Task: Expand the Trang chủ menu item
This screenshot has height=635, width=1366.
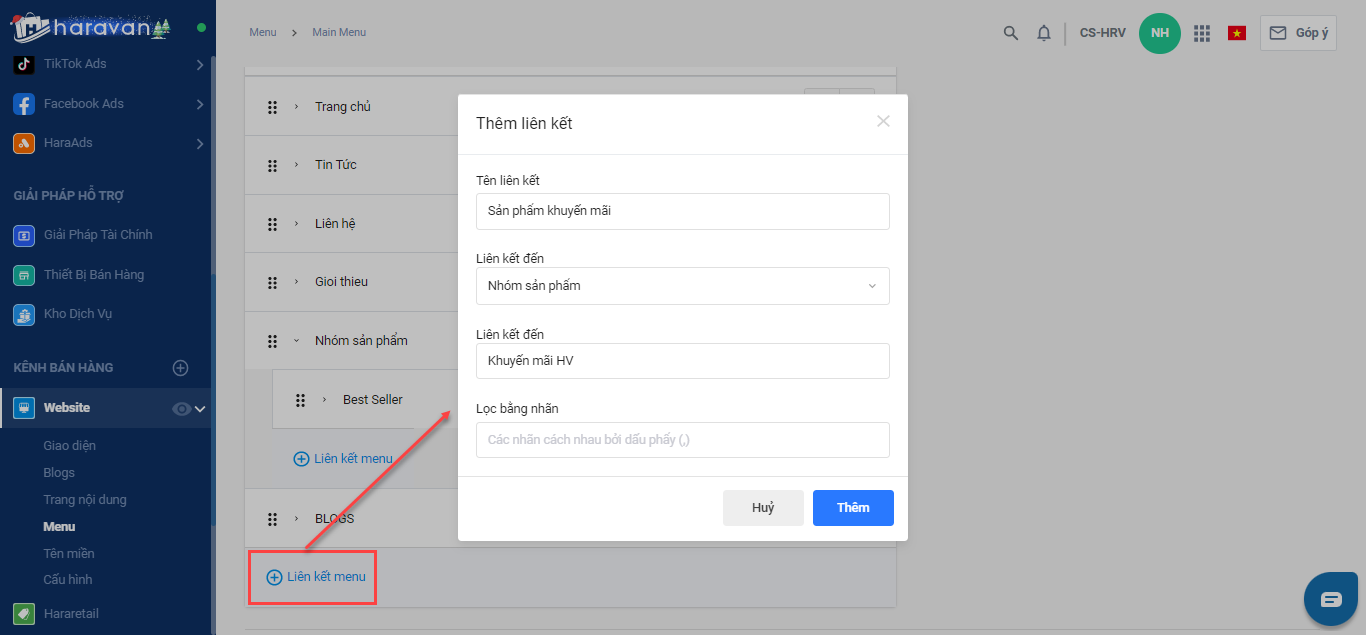Action: click(297, 107)
